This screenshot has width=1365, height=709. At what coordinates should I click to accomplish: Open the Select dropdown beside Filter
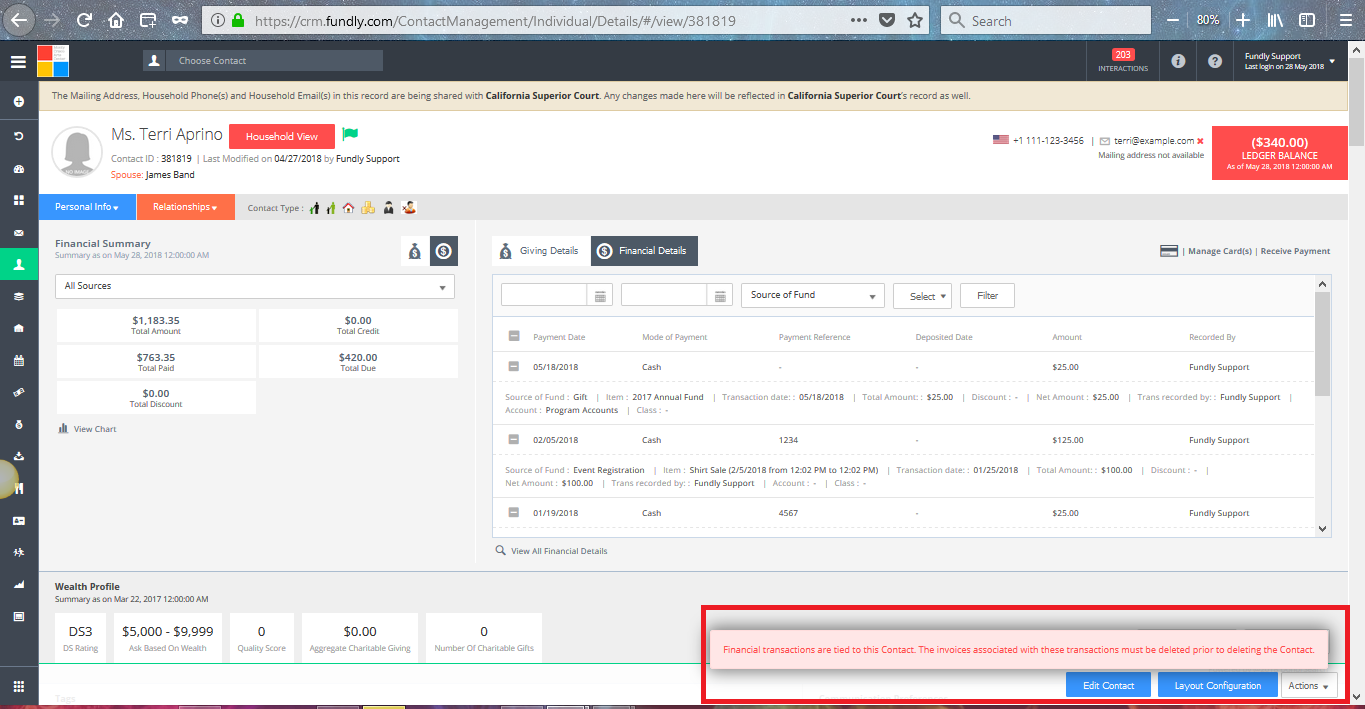pyautogui.click(x=922, y=296)
